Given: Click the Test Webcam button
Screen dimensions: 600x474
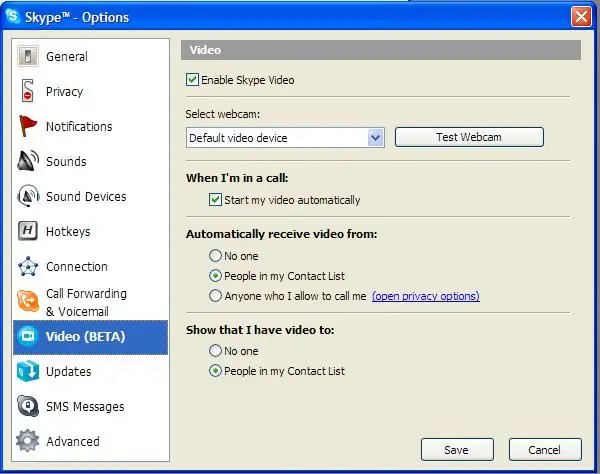Looking at the screenshot, I should pos(469,137).
